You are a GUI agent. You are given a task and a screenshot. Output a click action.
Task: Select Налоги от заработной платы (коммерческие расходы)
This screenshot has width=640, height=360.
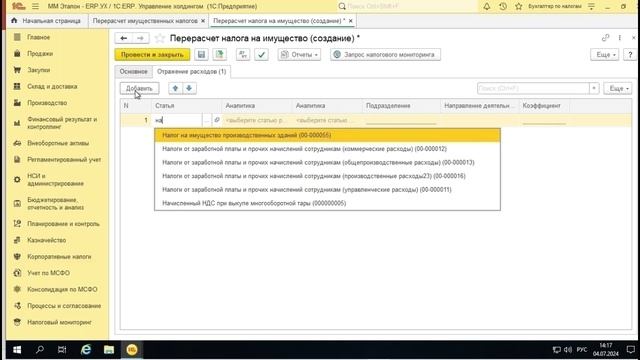coord(327,149)
